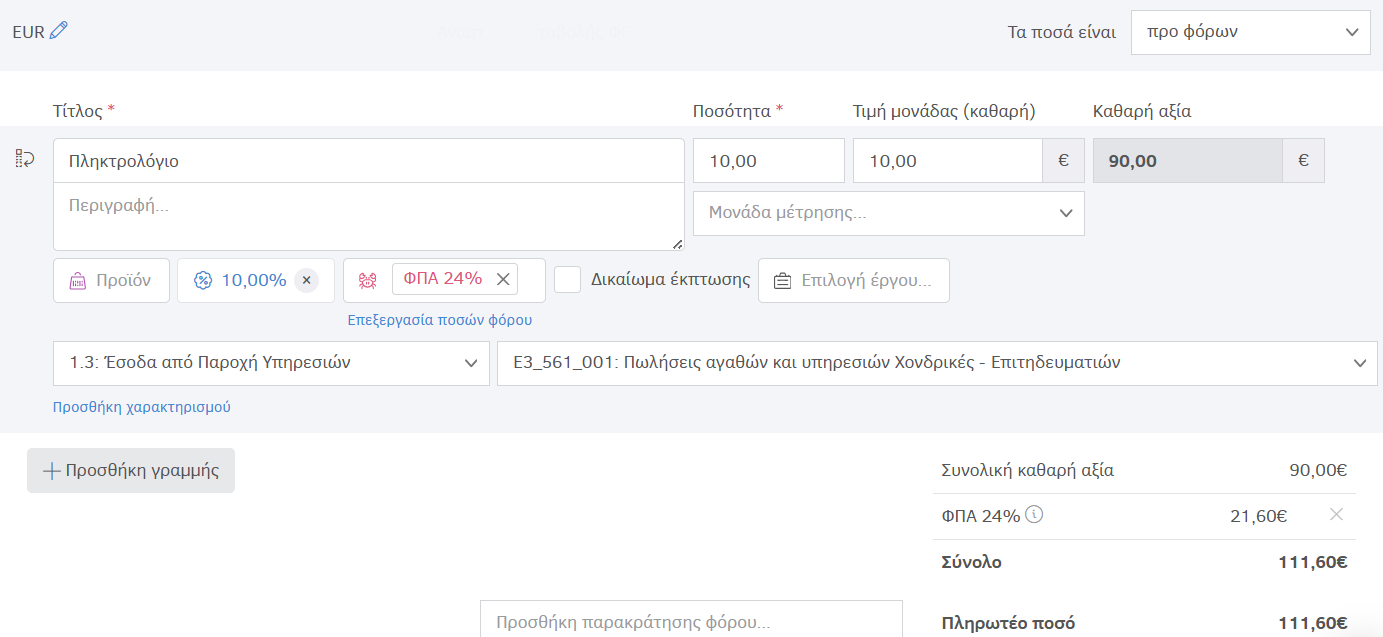Click the Επιλογή έργου project selector

[x=854, y=280]
